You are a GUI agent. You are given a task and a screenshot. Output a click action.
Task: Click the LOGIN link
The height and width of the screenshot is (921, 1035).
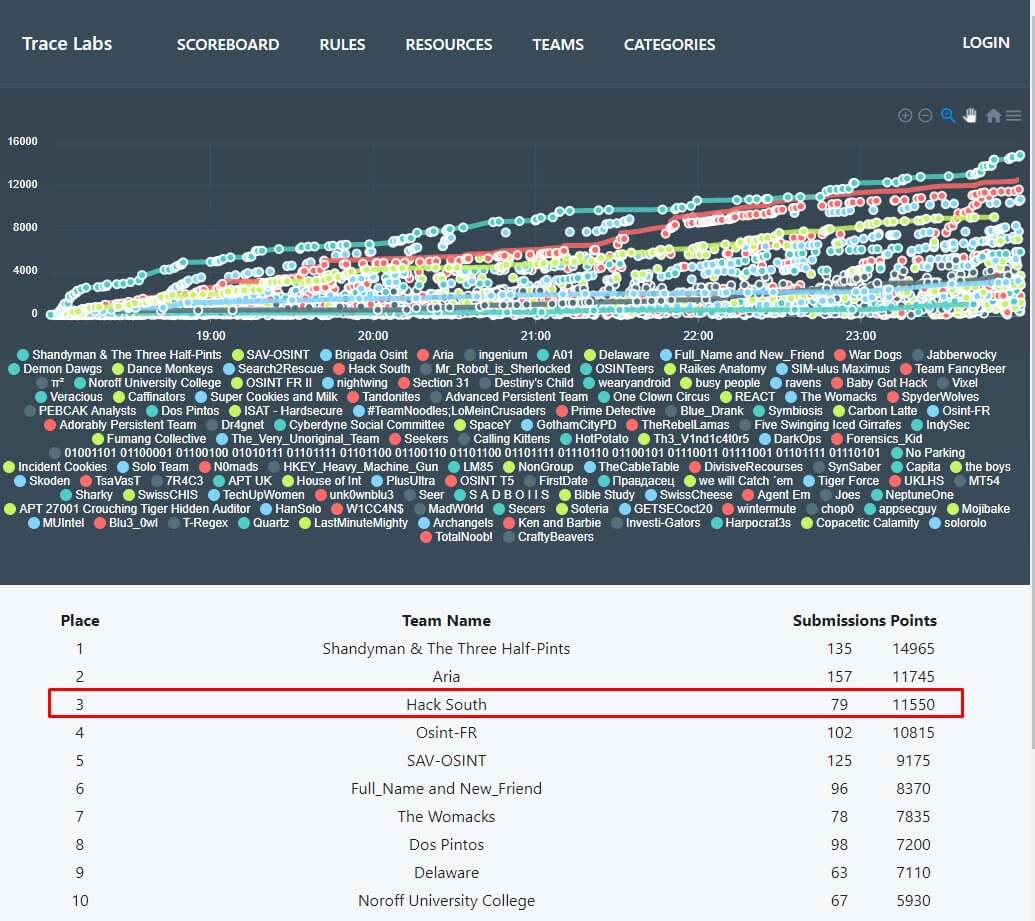click(985, 42)
